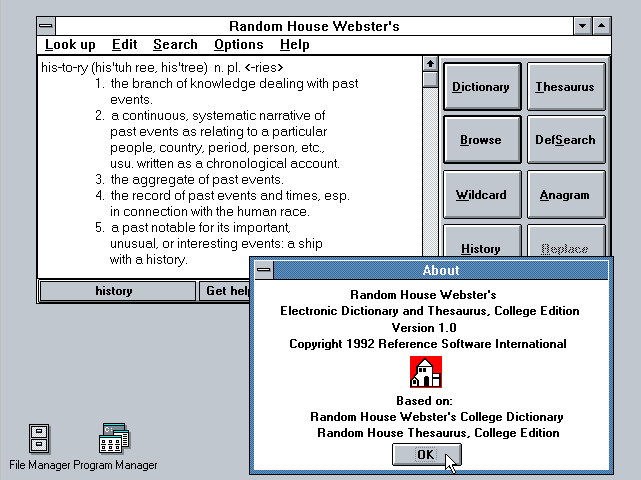Open the Edit menu
Image resolution: width=641 pixels, height=480 pixels.
[x=125, y=45]
